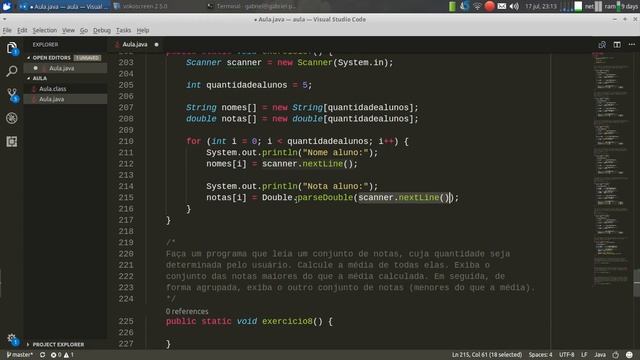Open the editor More Actions ellipsis

coord(632,44)
